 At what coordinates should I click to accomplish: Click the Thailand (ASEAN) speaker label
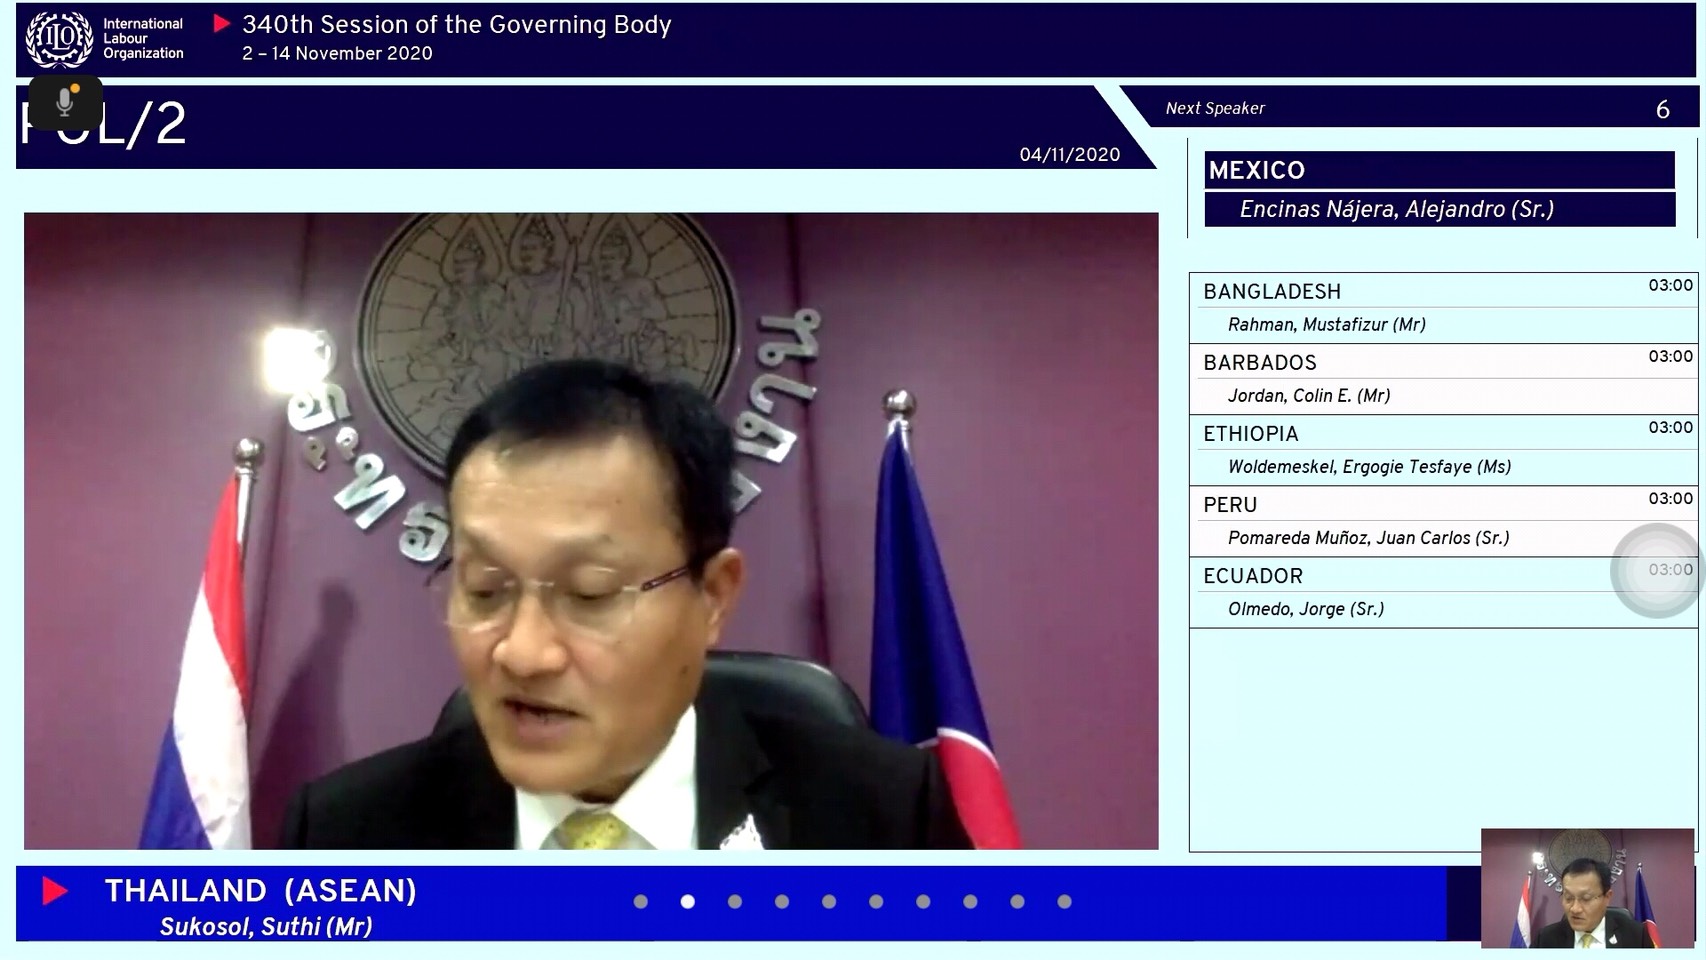(261, 891)
